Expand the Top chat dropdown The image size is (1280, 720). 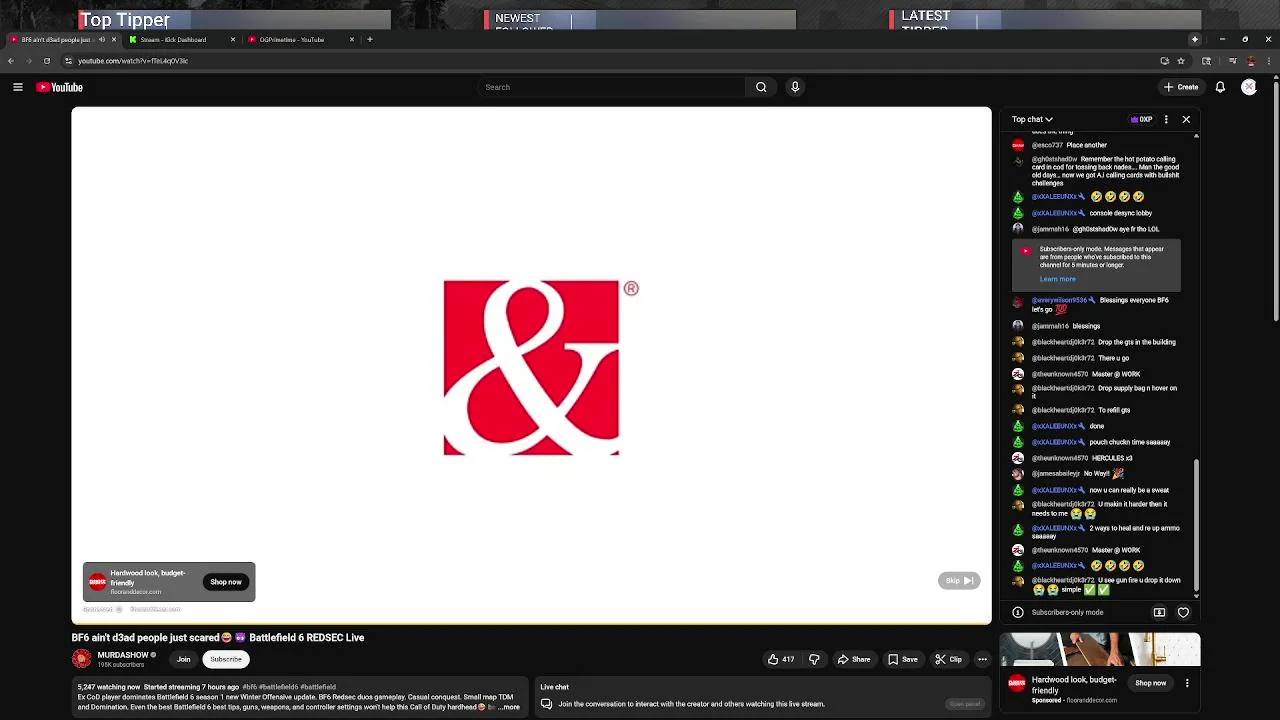pos(1032,119)
